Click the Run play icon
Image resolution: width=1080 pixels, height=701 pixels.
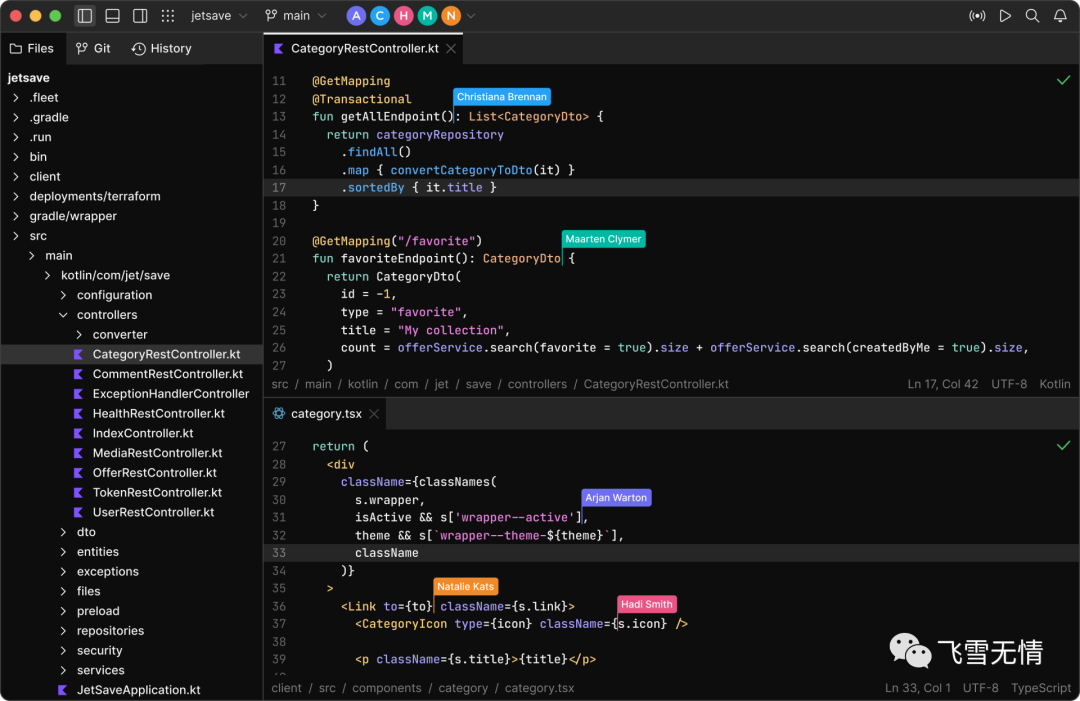tap(1005, 16)
